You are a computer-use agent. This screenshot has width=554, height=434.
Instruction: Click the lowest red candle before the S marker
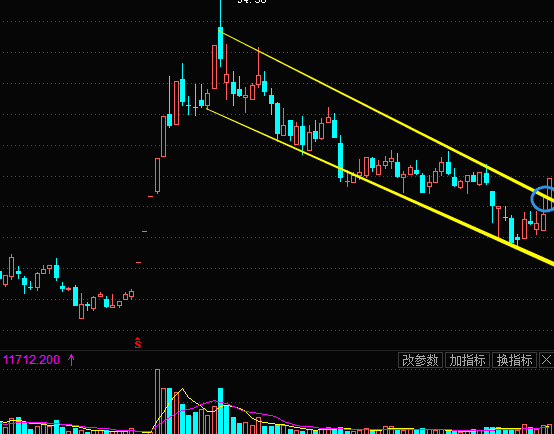pyautogui.click(x=82, y=311)
